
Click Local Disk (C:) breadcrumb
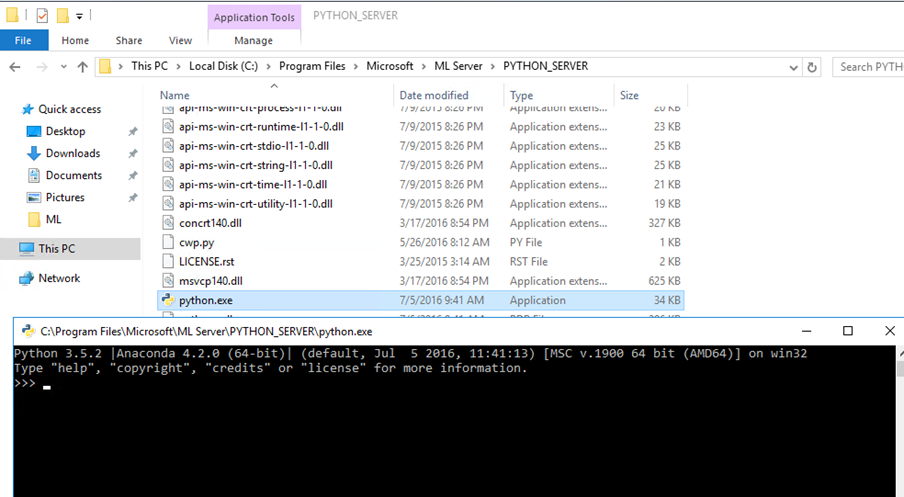223,66
